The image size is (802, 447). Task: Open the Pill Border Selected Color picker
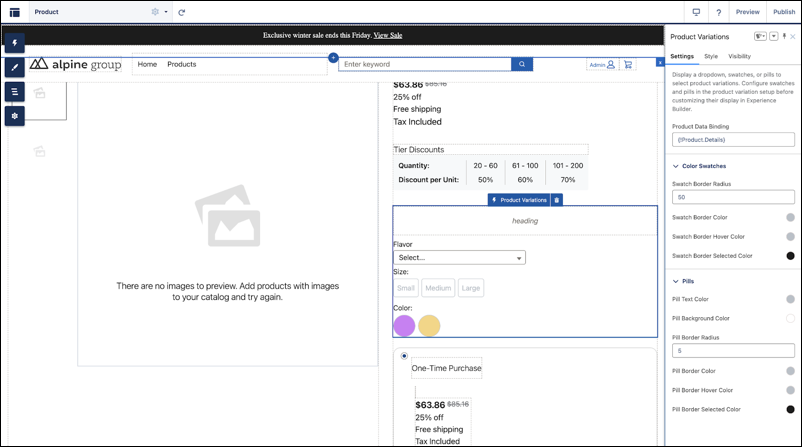tap(790, 409)
